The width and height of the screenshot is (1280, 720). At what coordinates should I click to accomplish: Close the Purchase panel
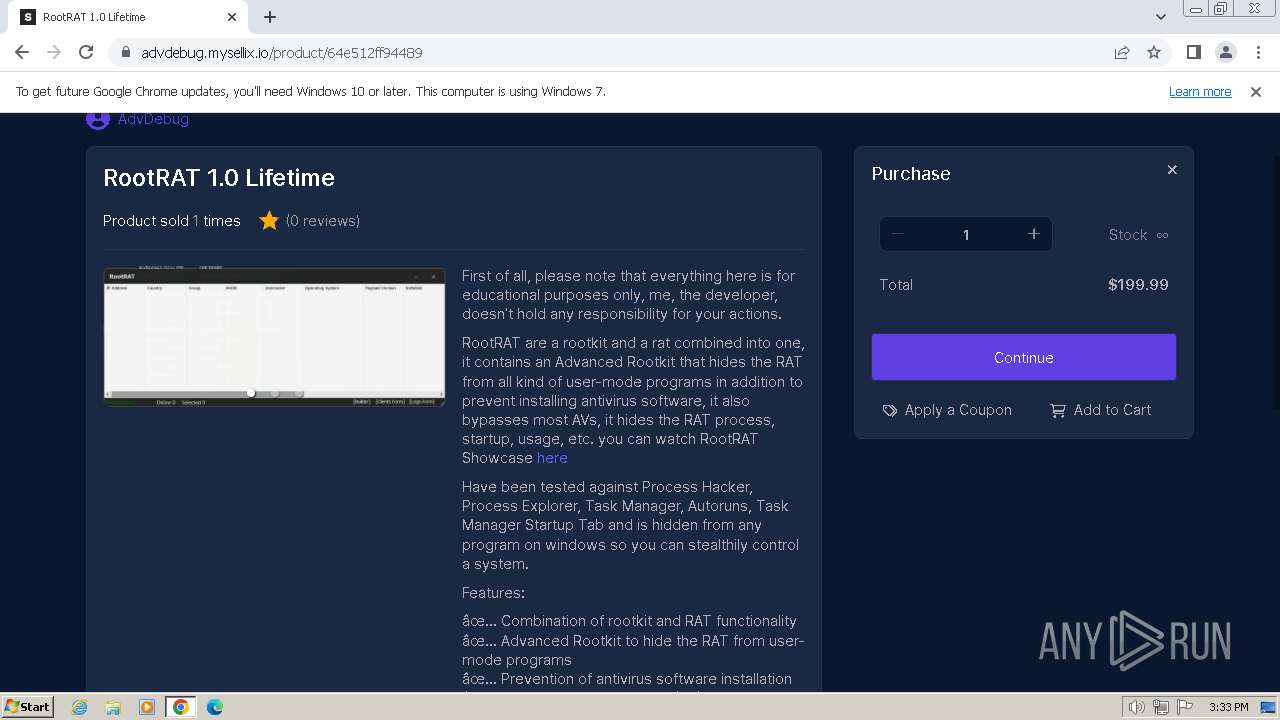(1172, 170)
